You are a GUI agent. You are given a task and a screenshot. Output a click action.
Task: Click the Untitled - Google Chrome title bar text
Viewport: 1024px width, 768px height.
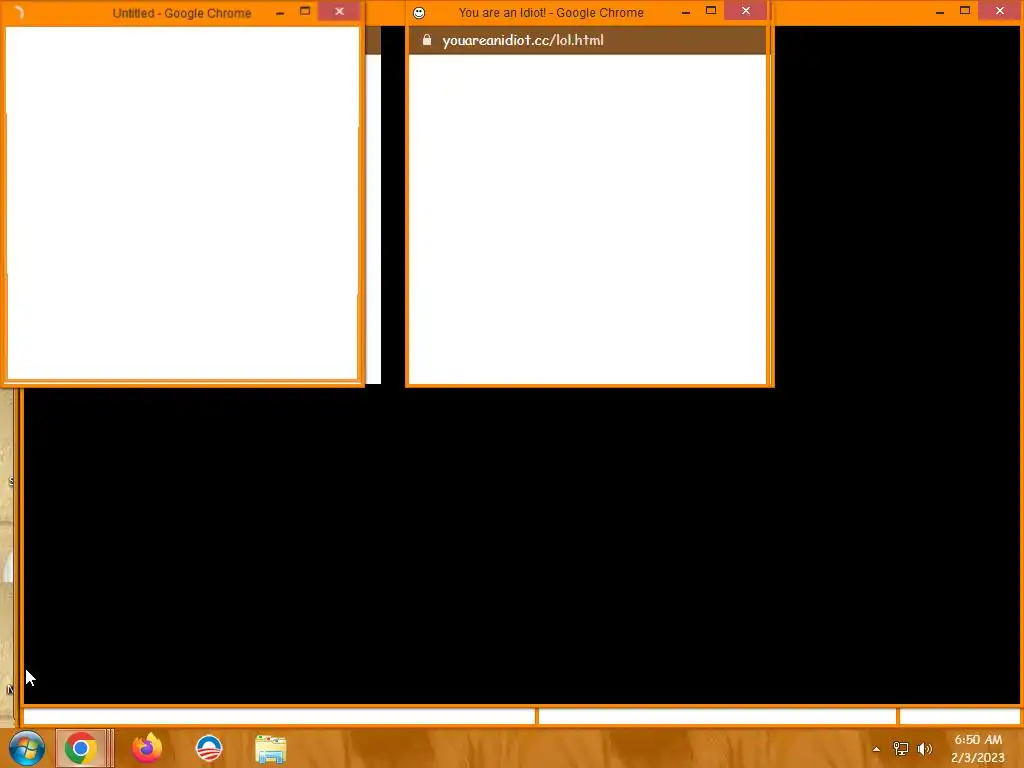click(182, 13)
